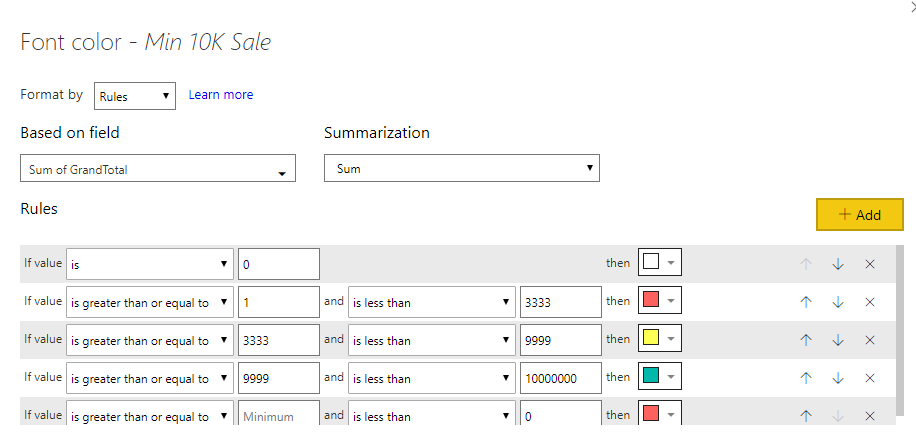Edit upper bound 0 in the last rule
Image resolution: width=916 pixels, height=445 pixels.
click(561, 413)
